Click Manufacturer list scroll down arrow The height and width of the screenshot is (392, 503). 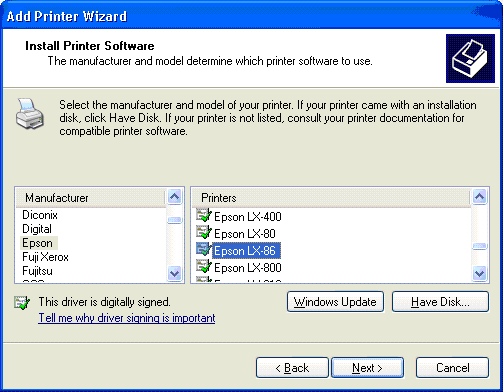[175, 274]
